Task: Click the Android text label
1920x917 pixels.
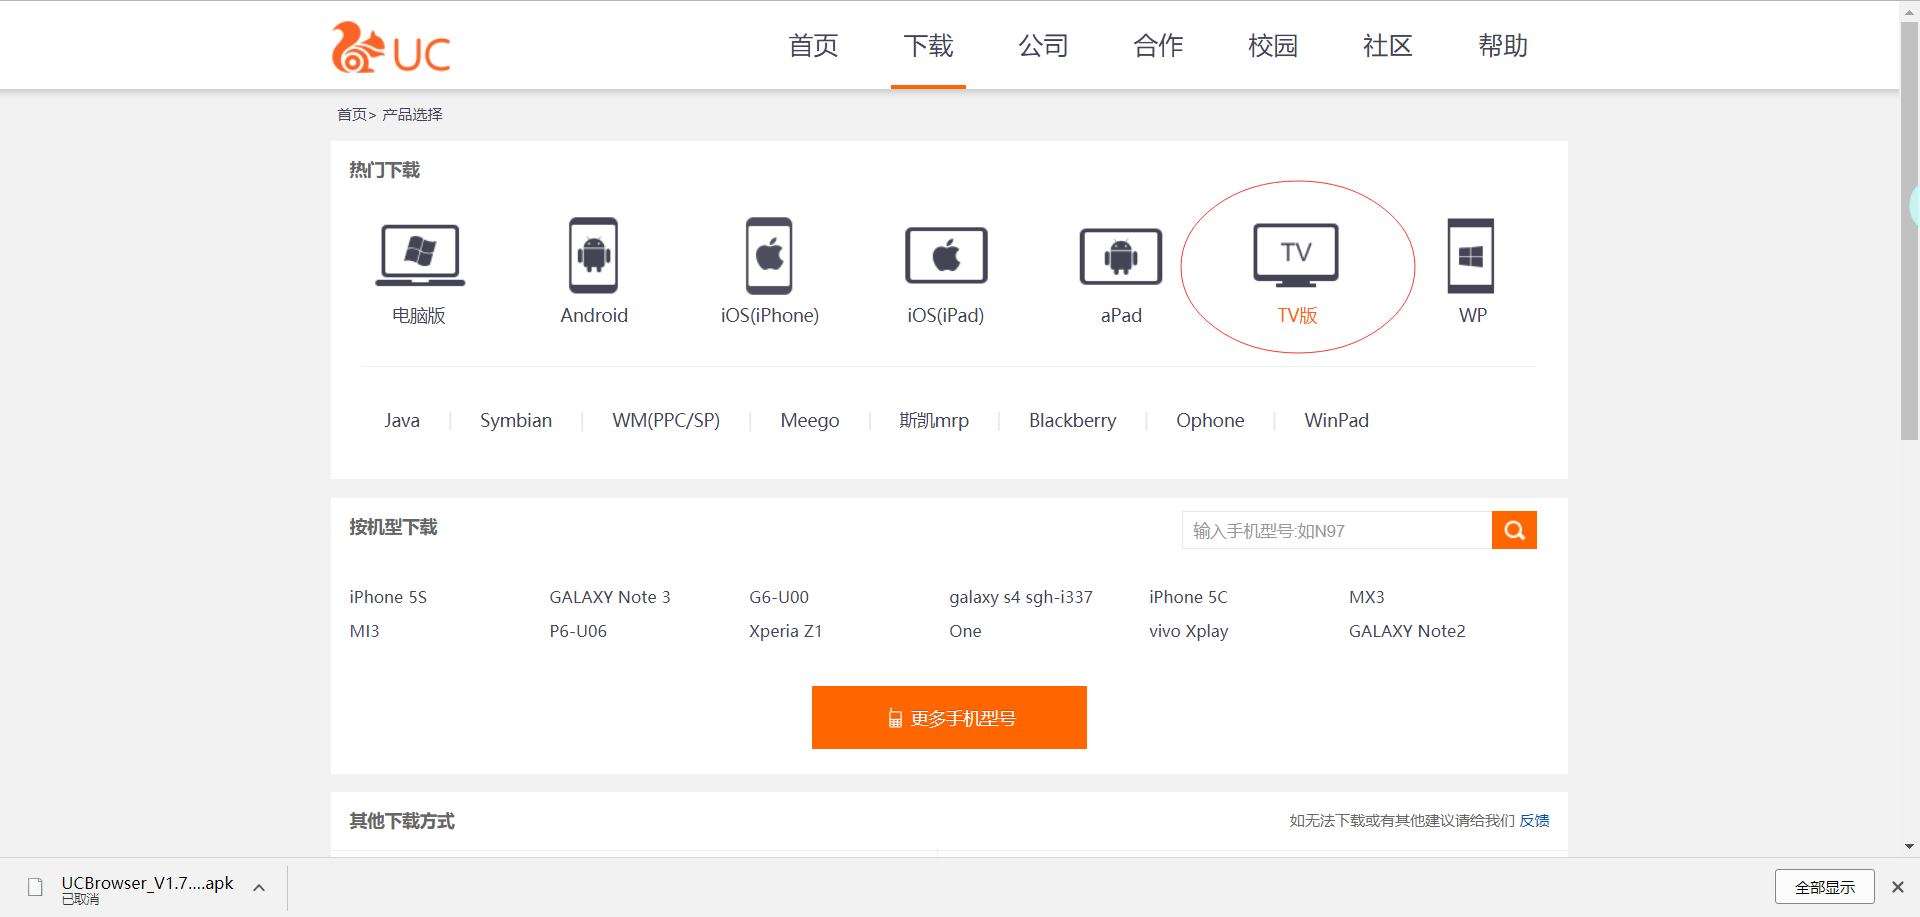Action: click(x=594, y=316)
